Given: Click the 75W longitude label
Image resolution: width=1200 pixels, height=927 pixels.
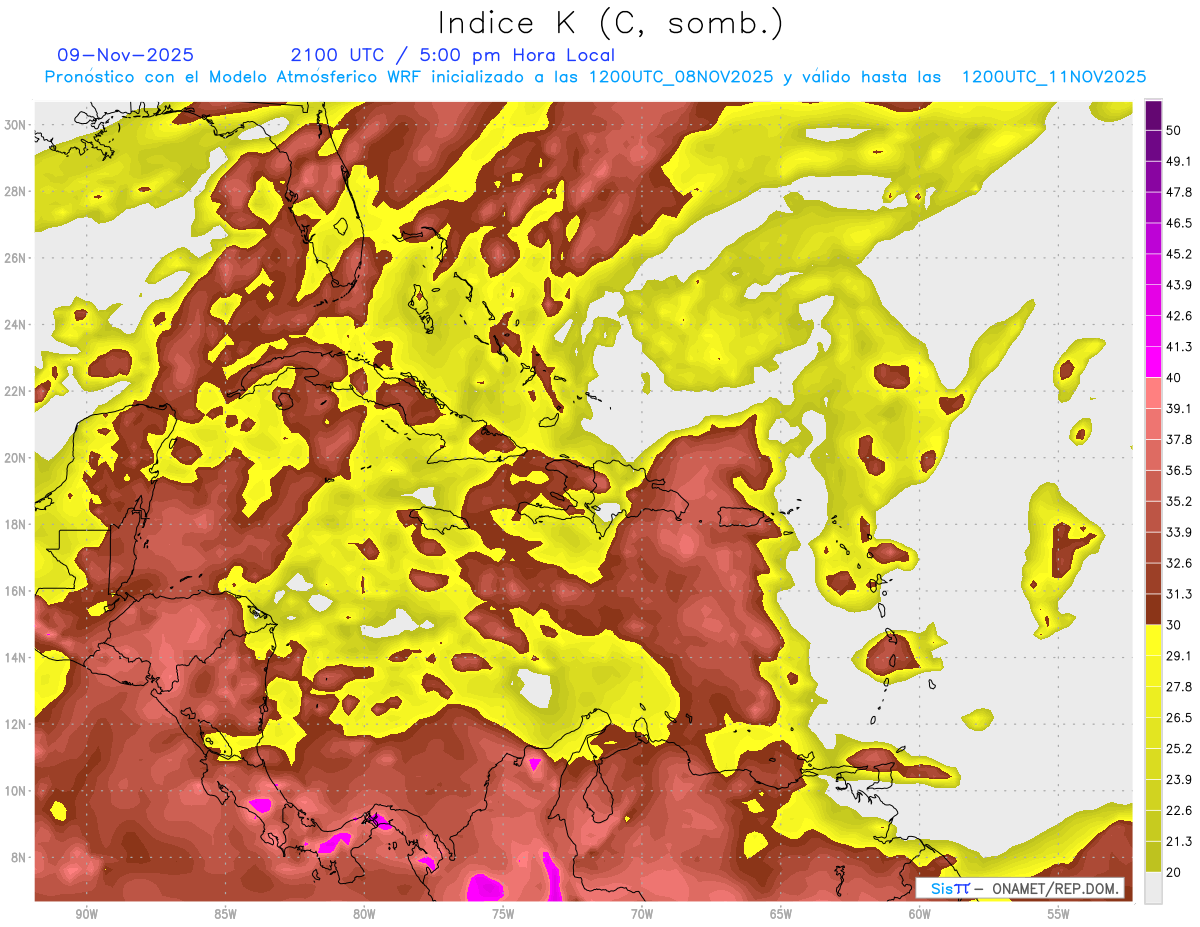Looking at the screenshot, I should (x=503, y=914).
